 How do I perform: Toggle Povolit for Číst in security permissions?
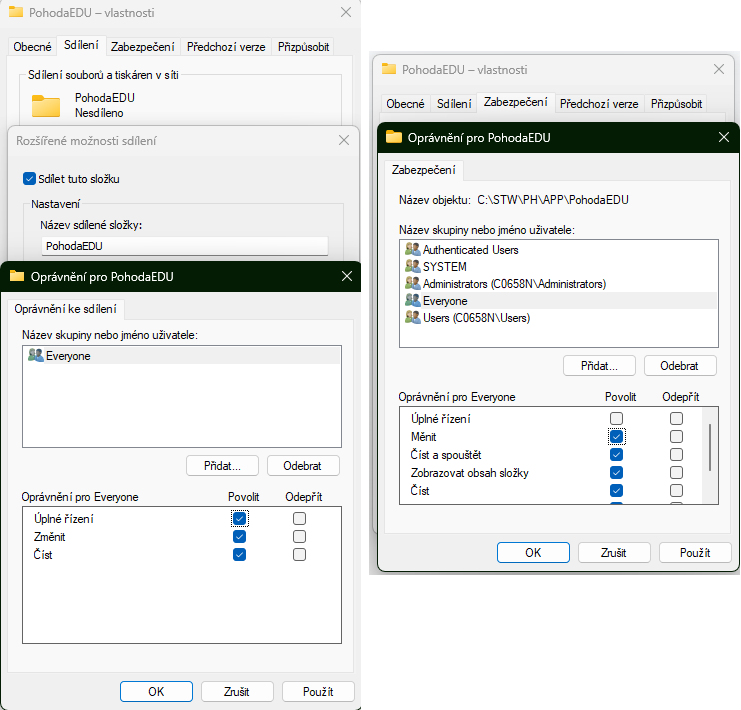(x=616, y=490)
